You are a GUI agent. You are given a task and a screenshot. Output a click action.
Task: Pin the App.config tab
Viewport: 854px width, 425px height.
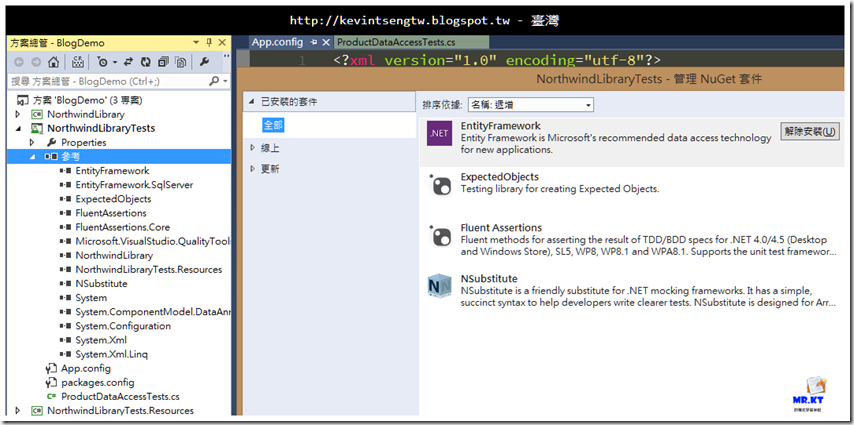click(x=314, y=42)
